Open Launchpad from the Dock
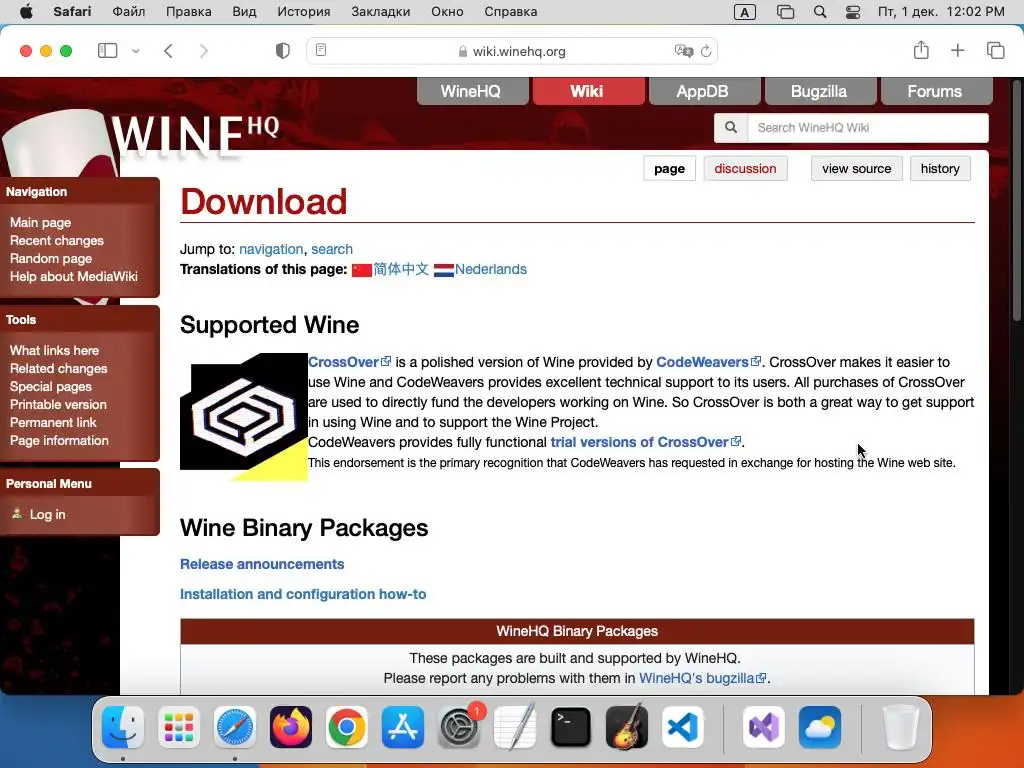 click(x=179, y=727)
